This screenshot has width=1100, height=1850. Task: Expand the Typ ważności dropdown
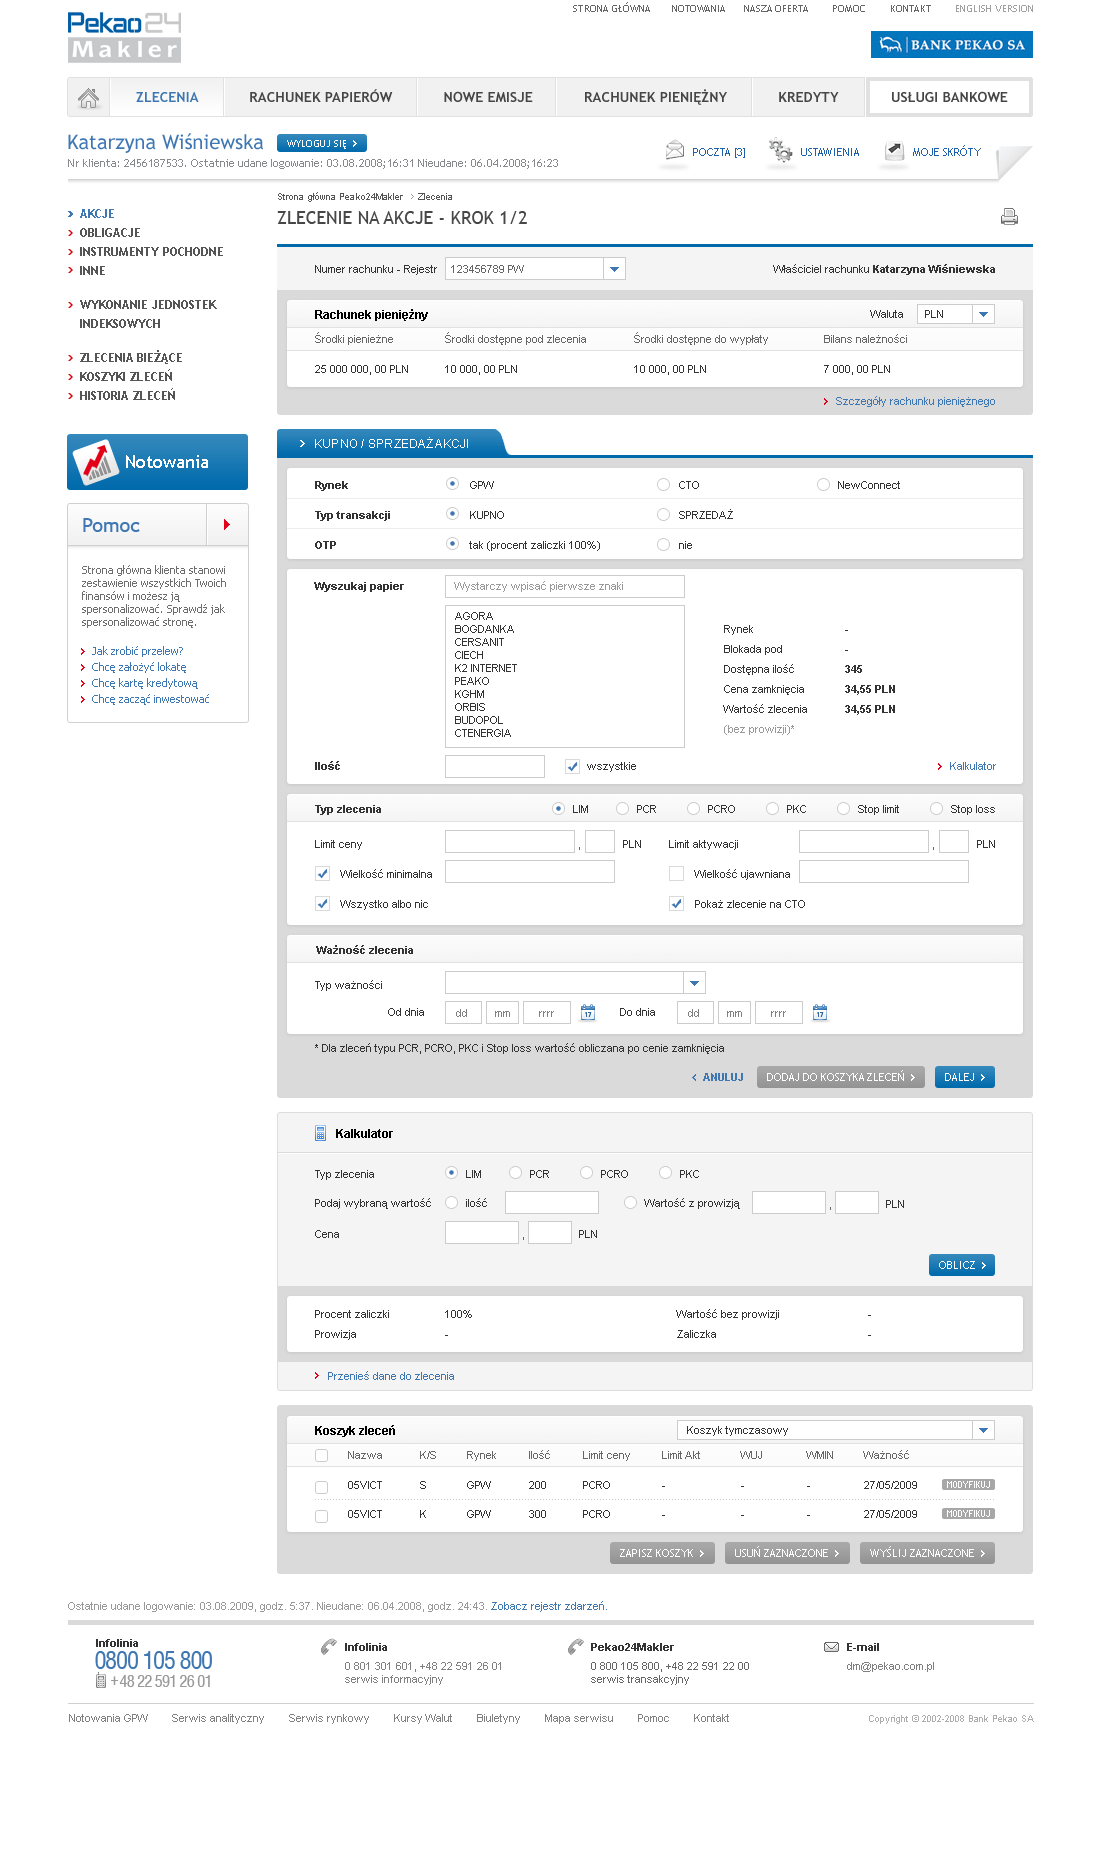pyautogui.click(x=694, y=983)
